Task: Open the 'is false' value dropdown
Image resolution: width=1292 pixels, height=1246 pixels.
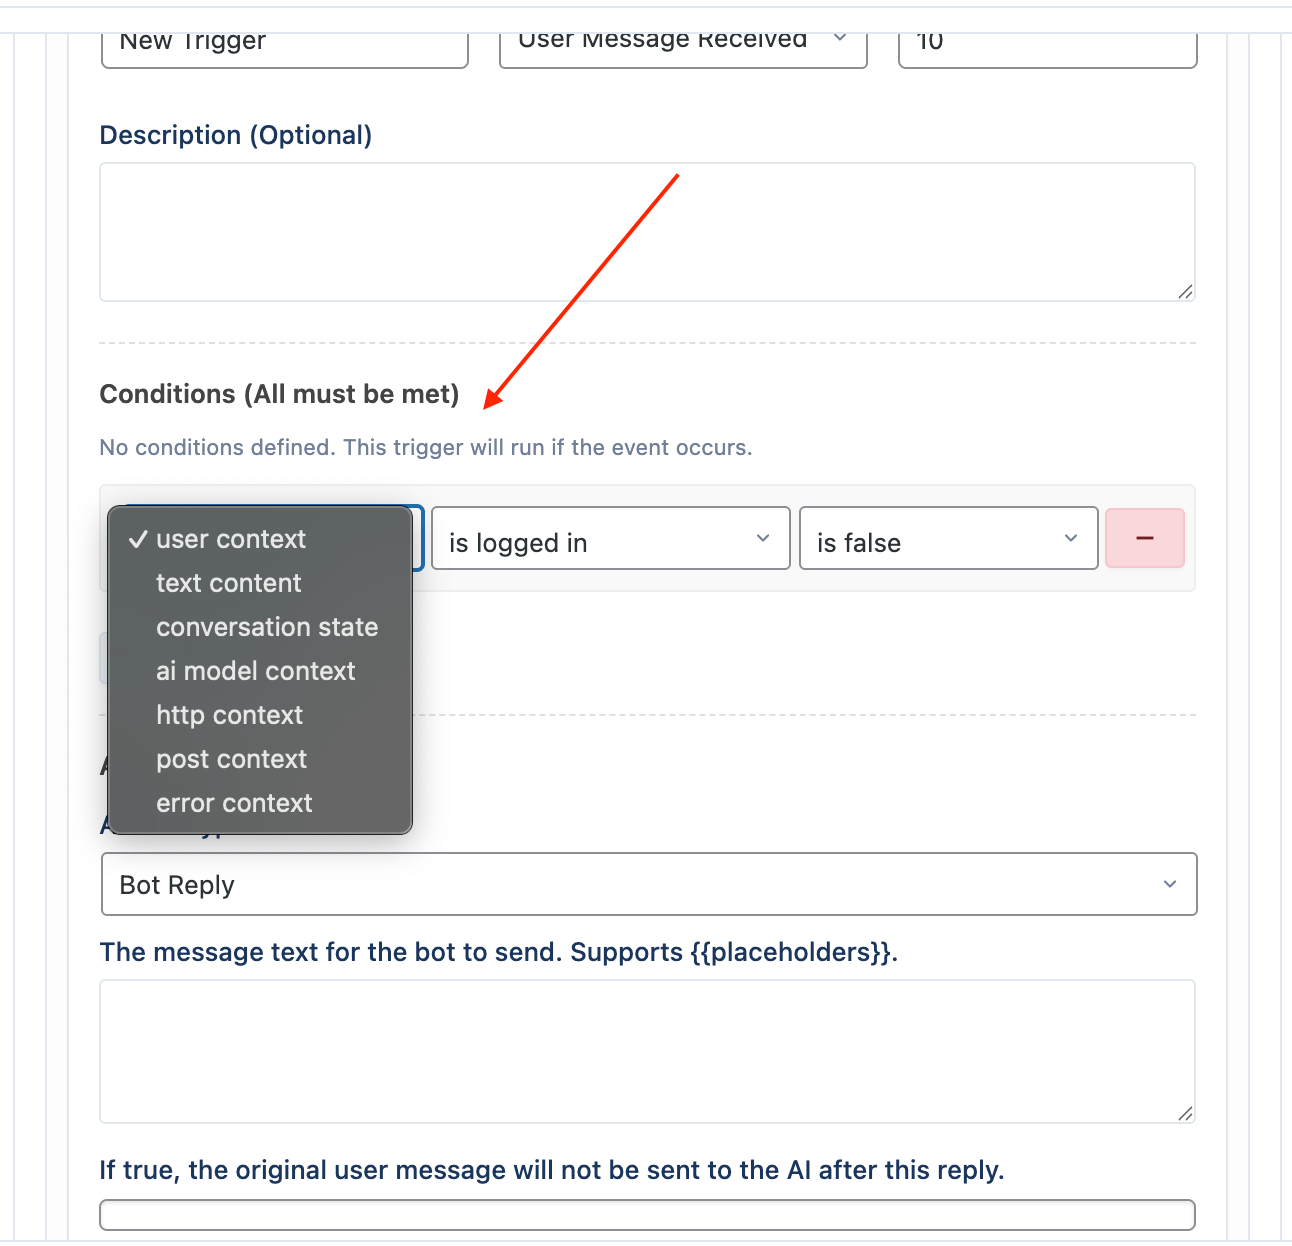Action: [949, 538]
